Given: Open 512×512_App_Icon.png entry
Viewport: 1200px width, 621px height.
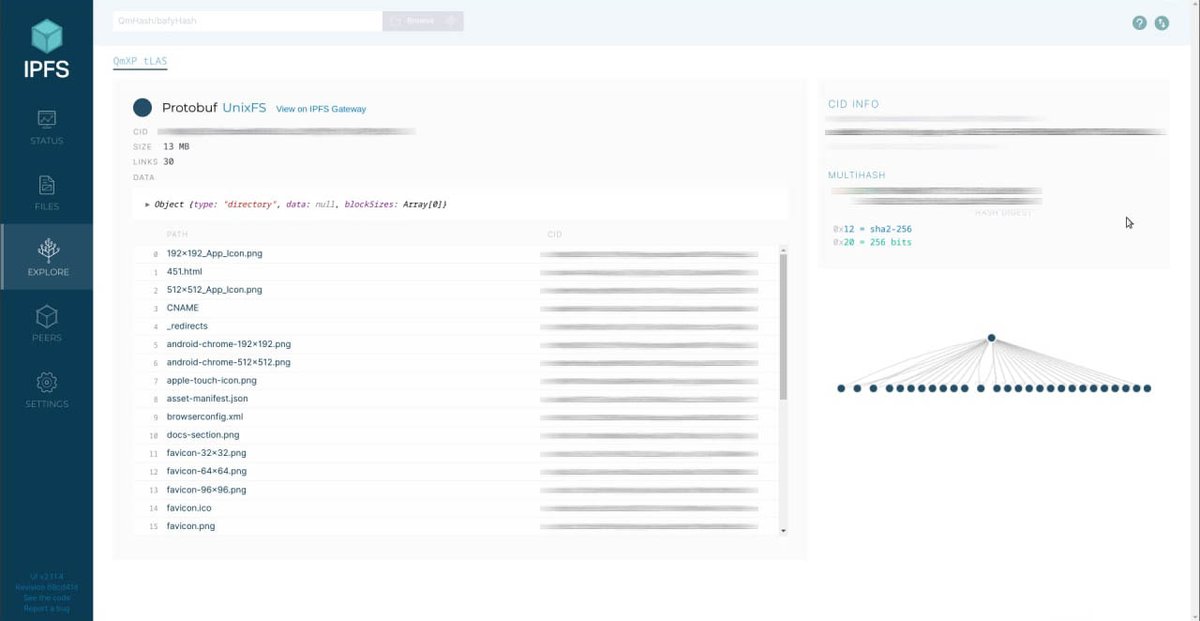Looking at the screenshot, I should point(214,289).
